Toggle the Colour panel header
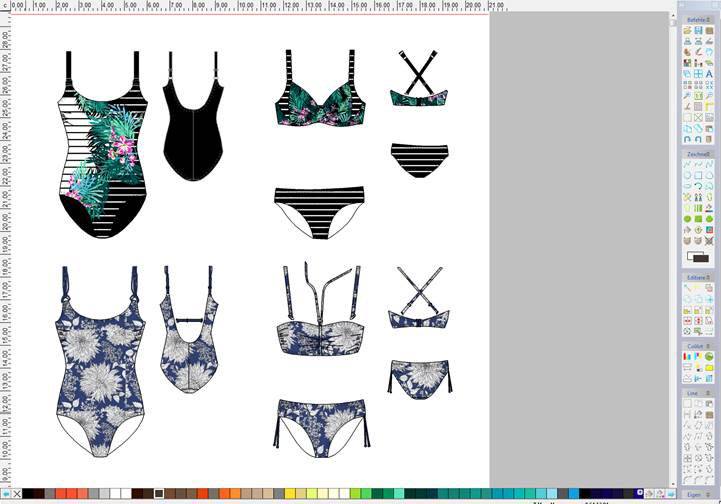 (x=697, y=346)
